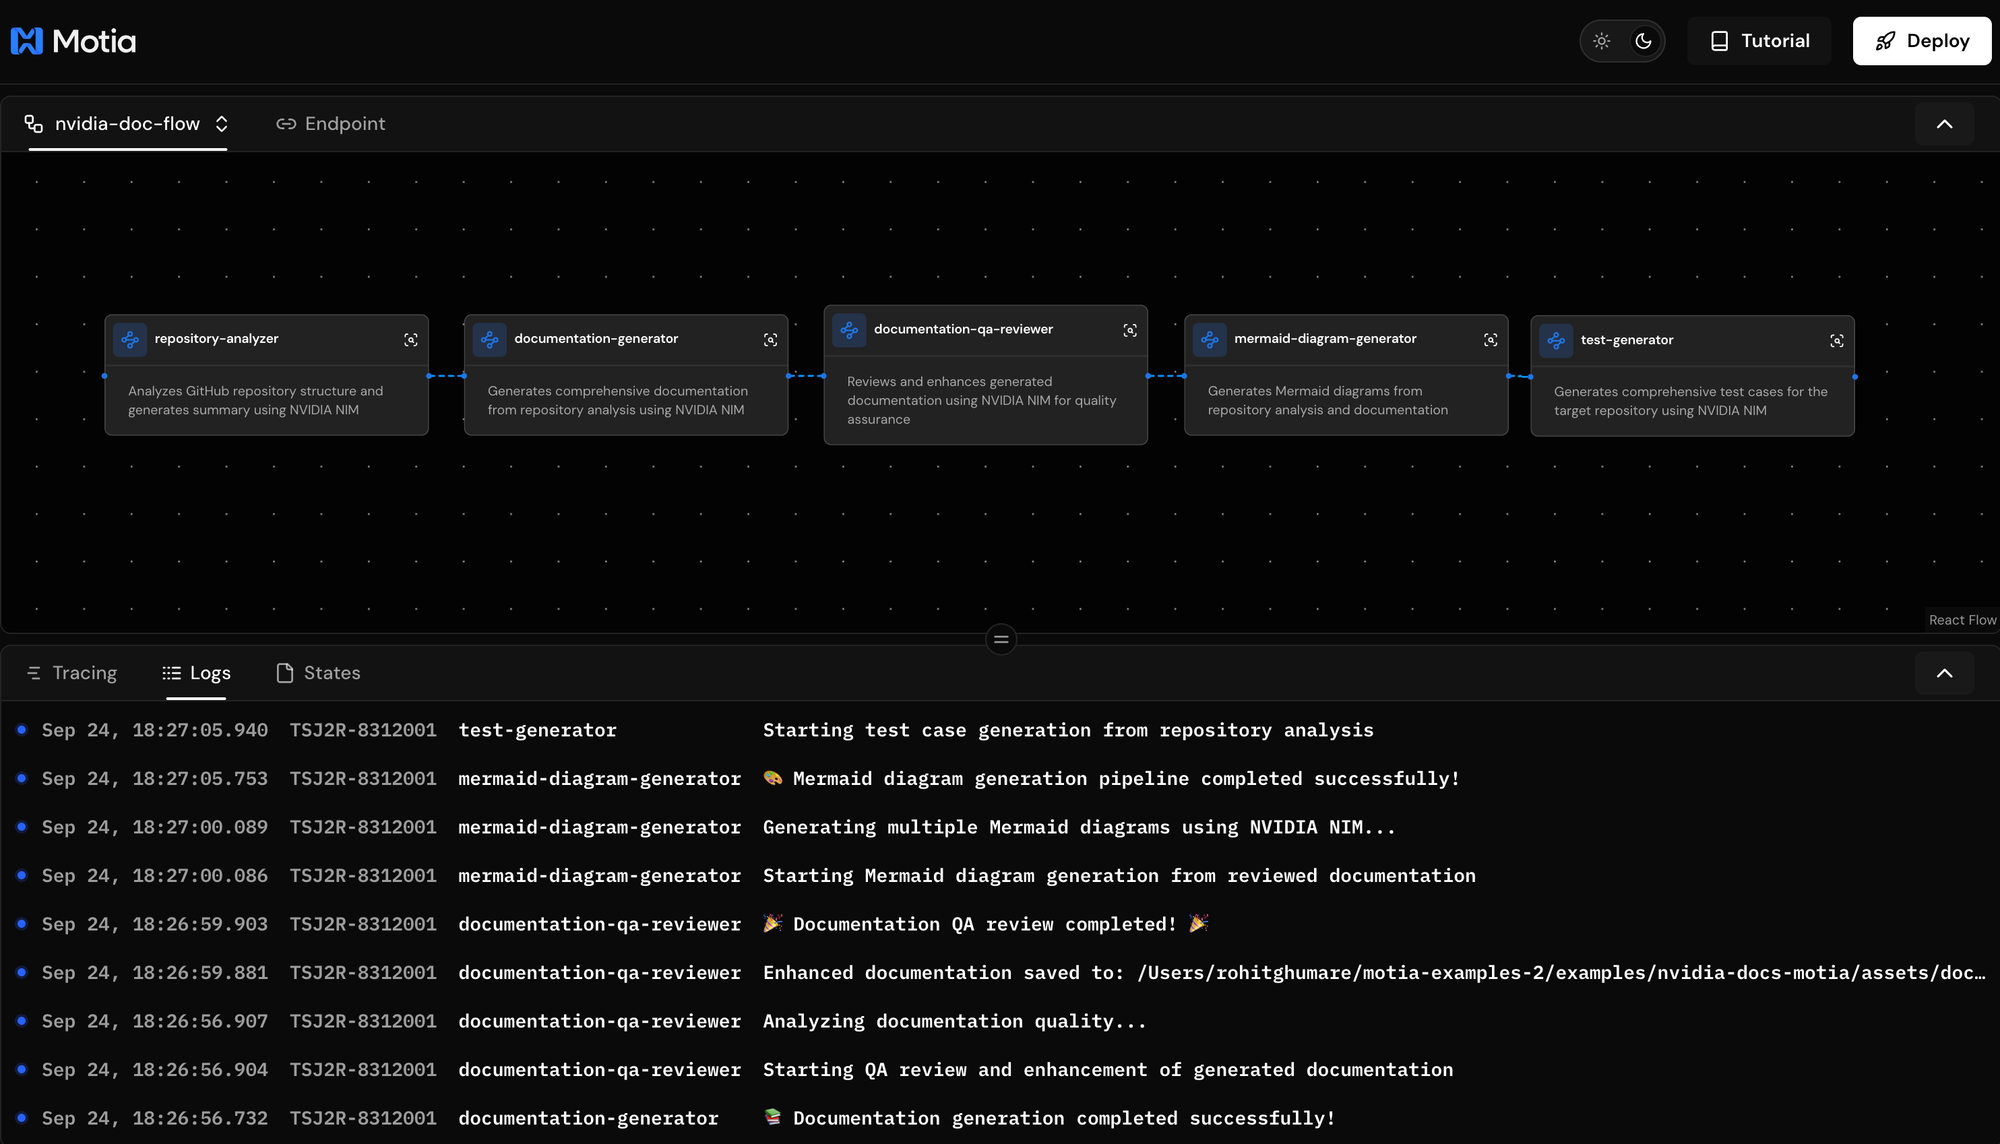2000x1144 pixels.
Task: Click the blue step icon on test-generator node
Action: tap(1556, 341)
